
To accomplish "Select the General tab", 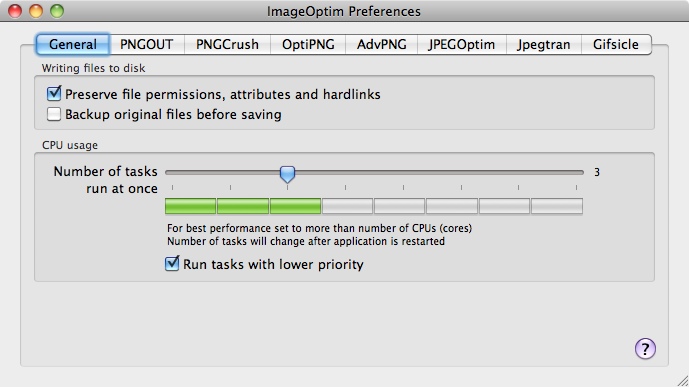I will (73, 44).
